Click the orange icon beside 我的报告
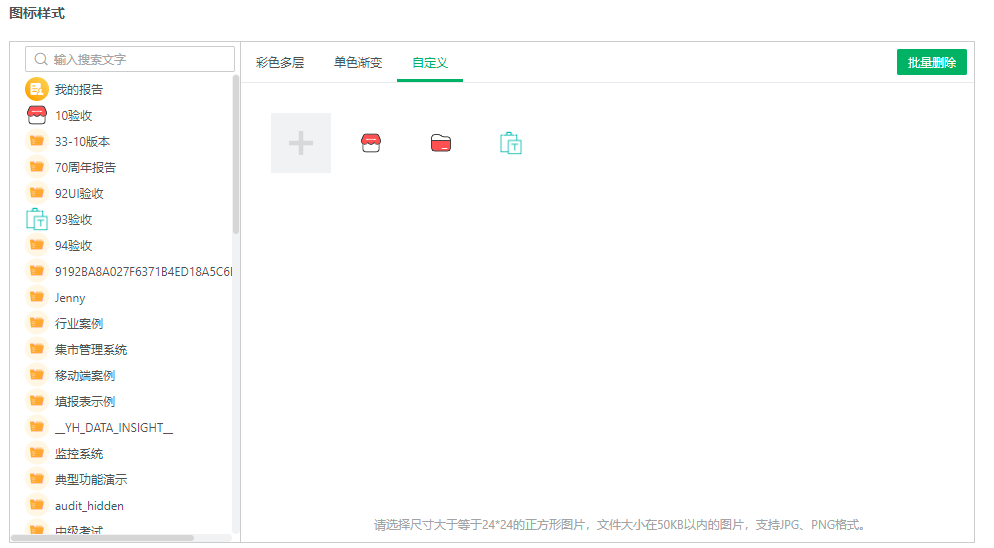This screenshot has width=994, height=548. [37, 89]
